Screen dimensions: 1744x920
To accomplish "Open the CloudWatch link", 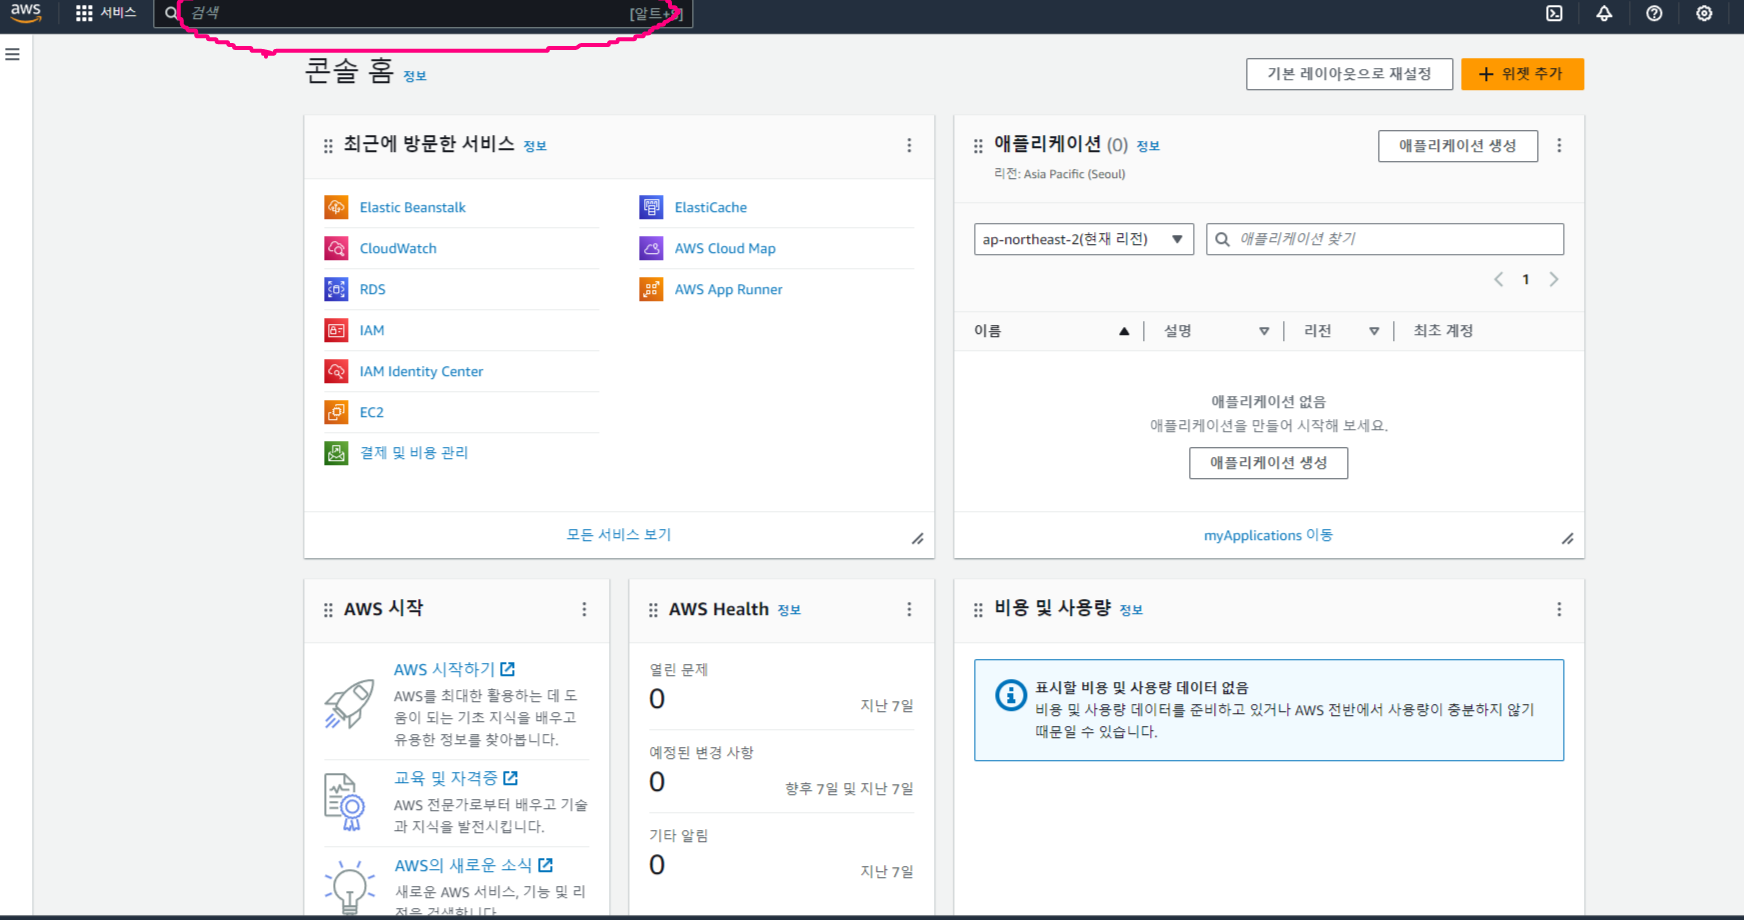I will click(398, 248).
